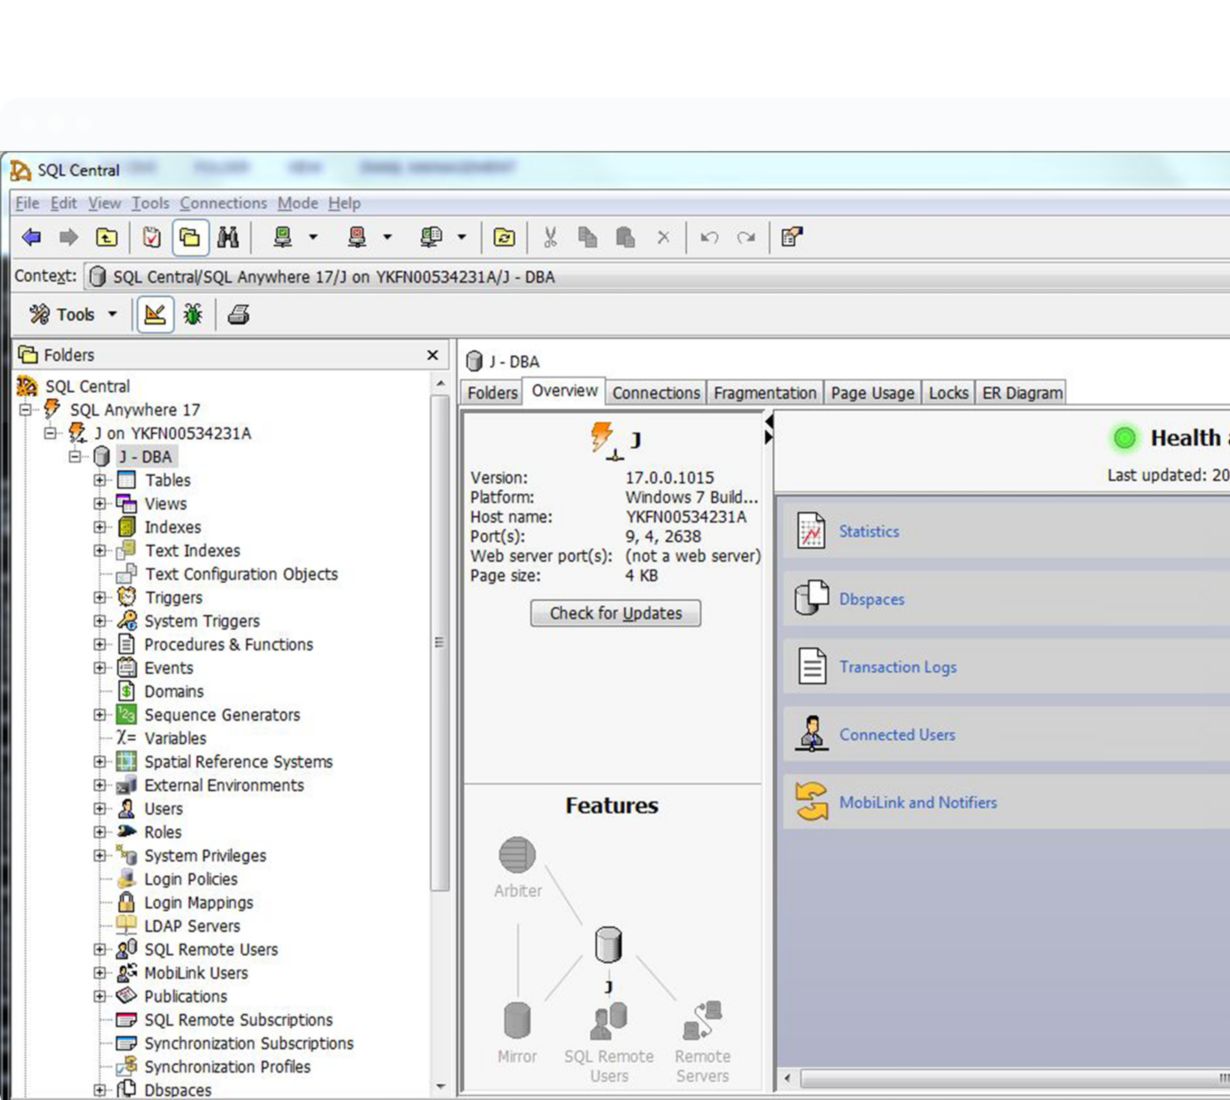Open the Connections menu
Image resolution: width=1230 pixels, height=1100 pixels.
coord(223,203)
